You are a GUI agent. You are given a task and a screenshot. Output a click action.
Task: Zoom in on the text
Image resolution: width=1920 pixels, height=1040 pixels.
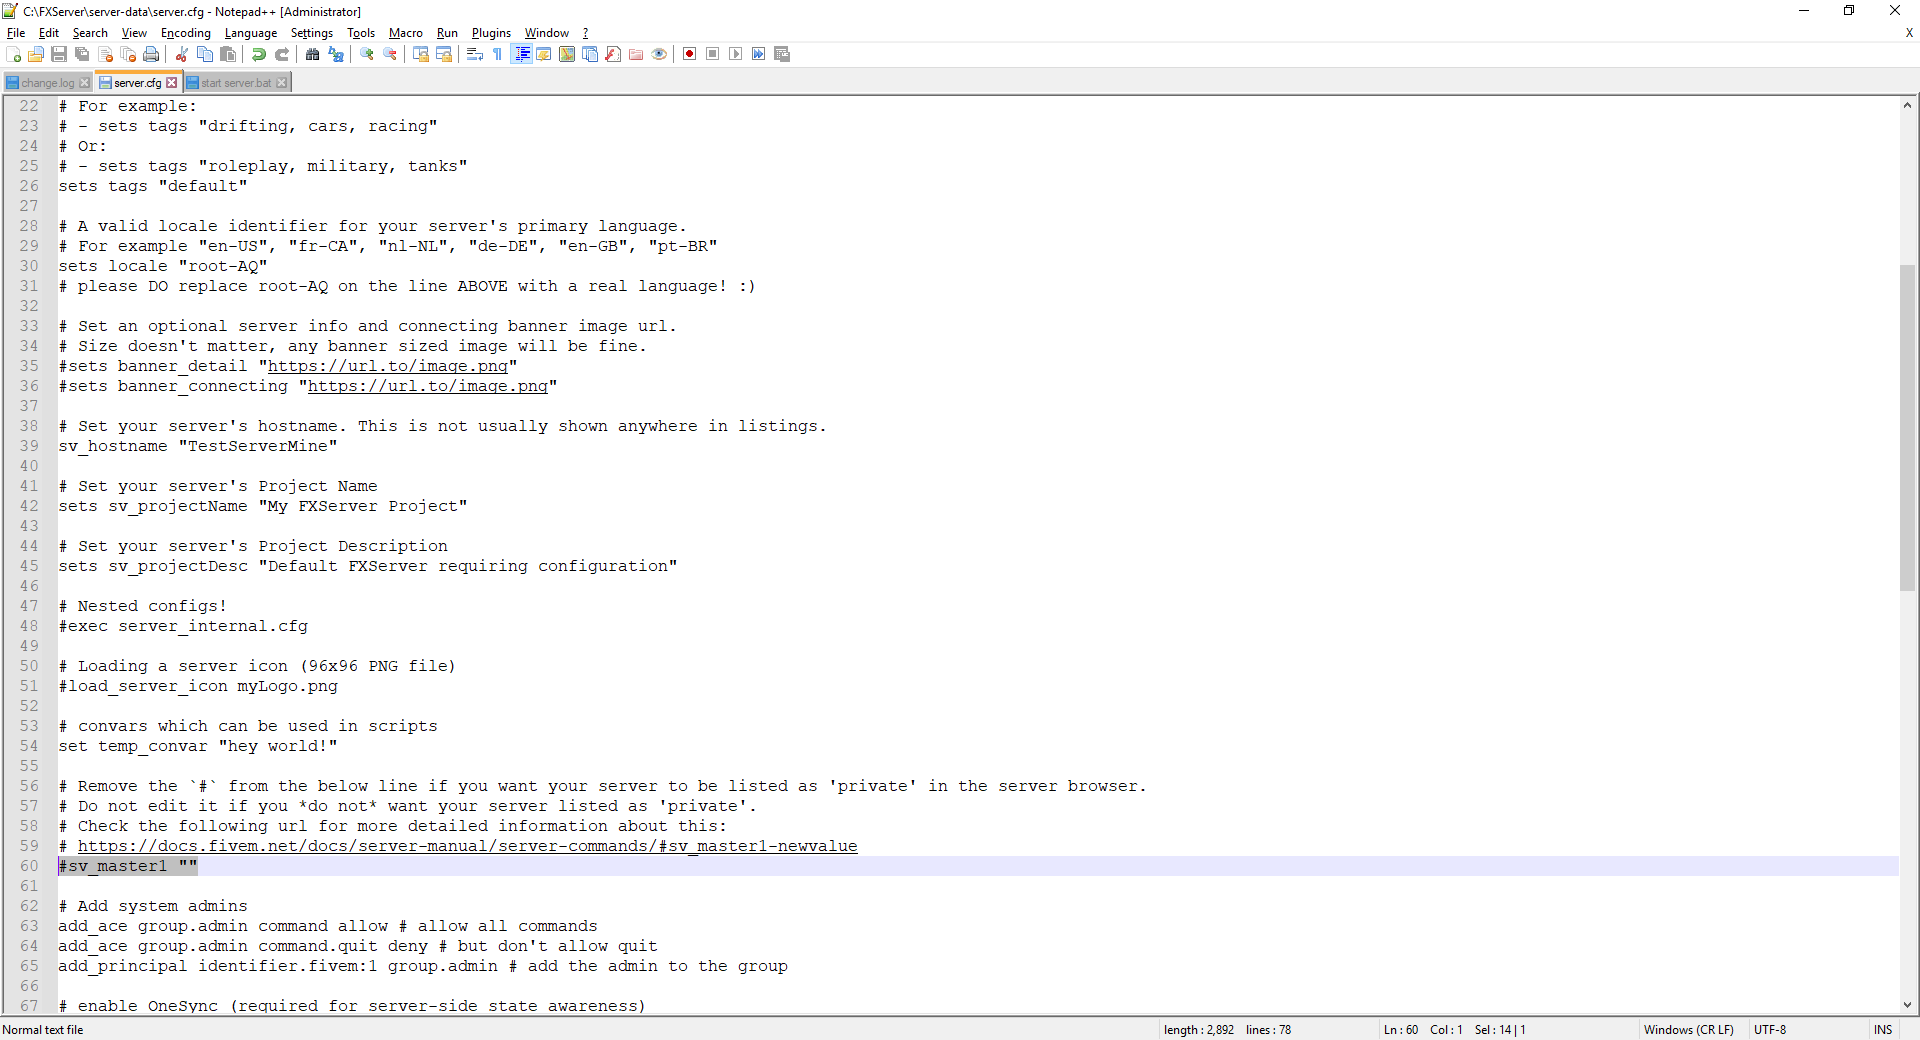[x=367, y=55]
